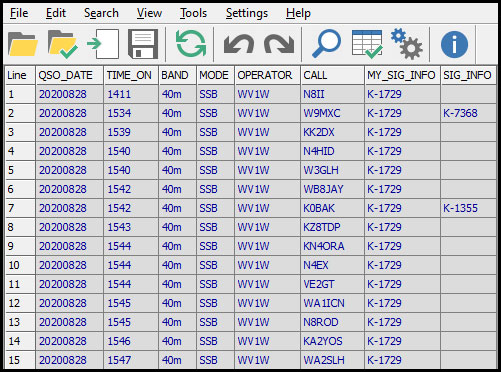Viewport: 501px width, 372px height.
Task: Select call sign W9MXC cell
Action: (333, 113)
